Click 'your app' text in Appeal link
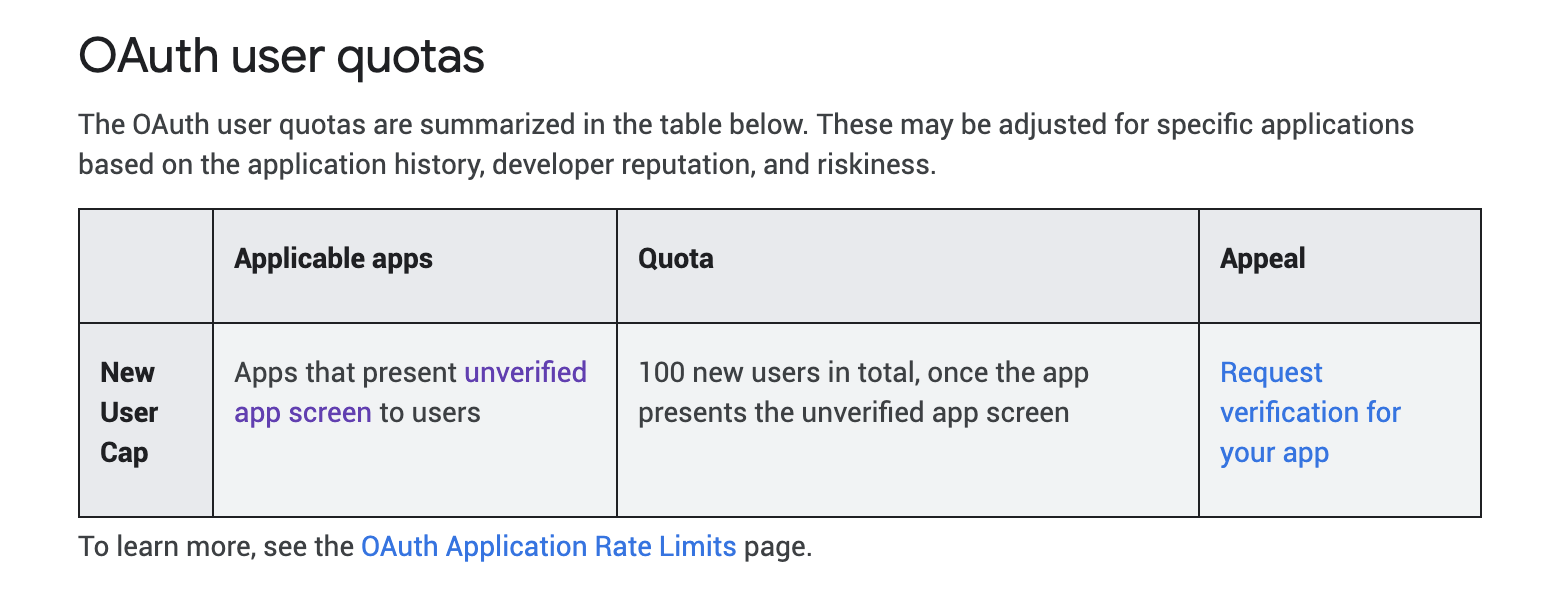This screenshot has width=1568, height=614. (1274, 452)
